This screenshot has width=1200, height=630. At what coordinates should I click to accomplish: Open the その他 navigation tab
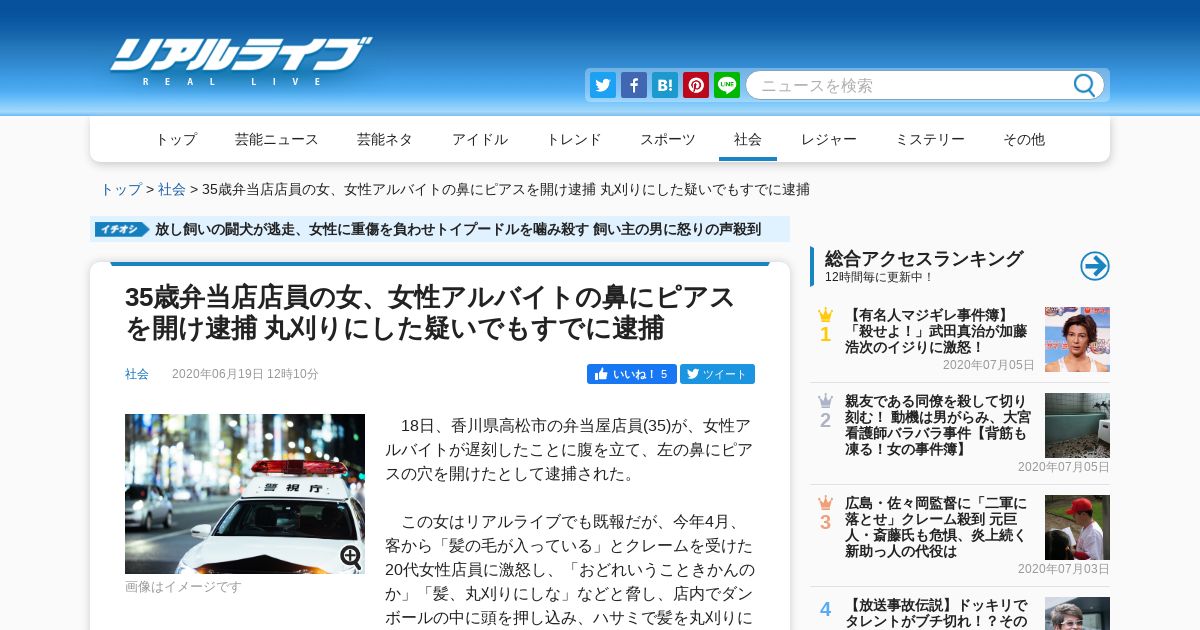coord(1024,139)
